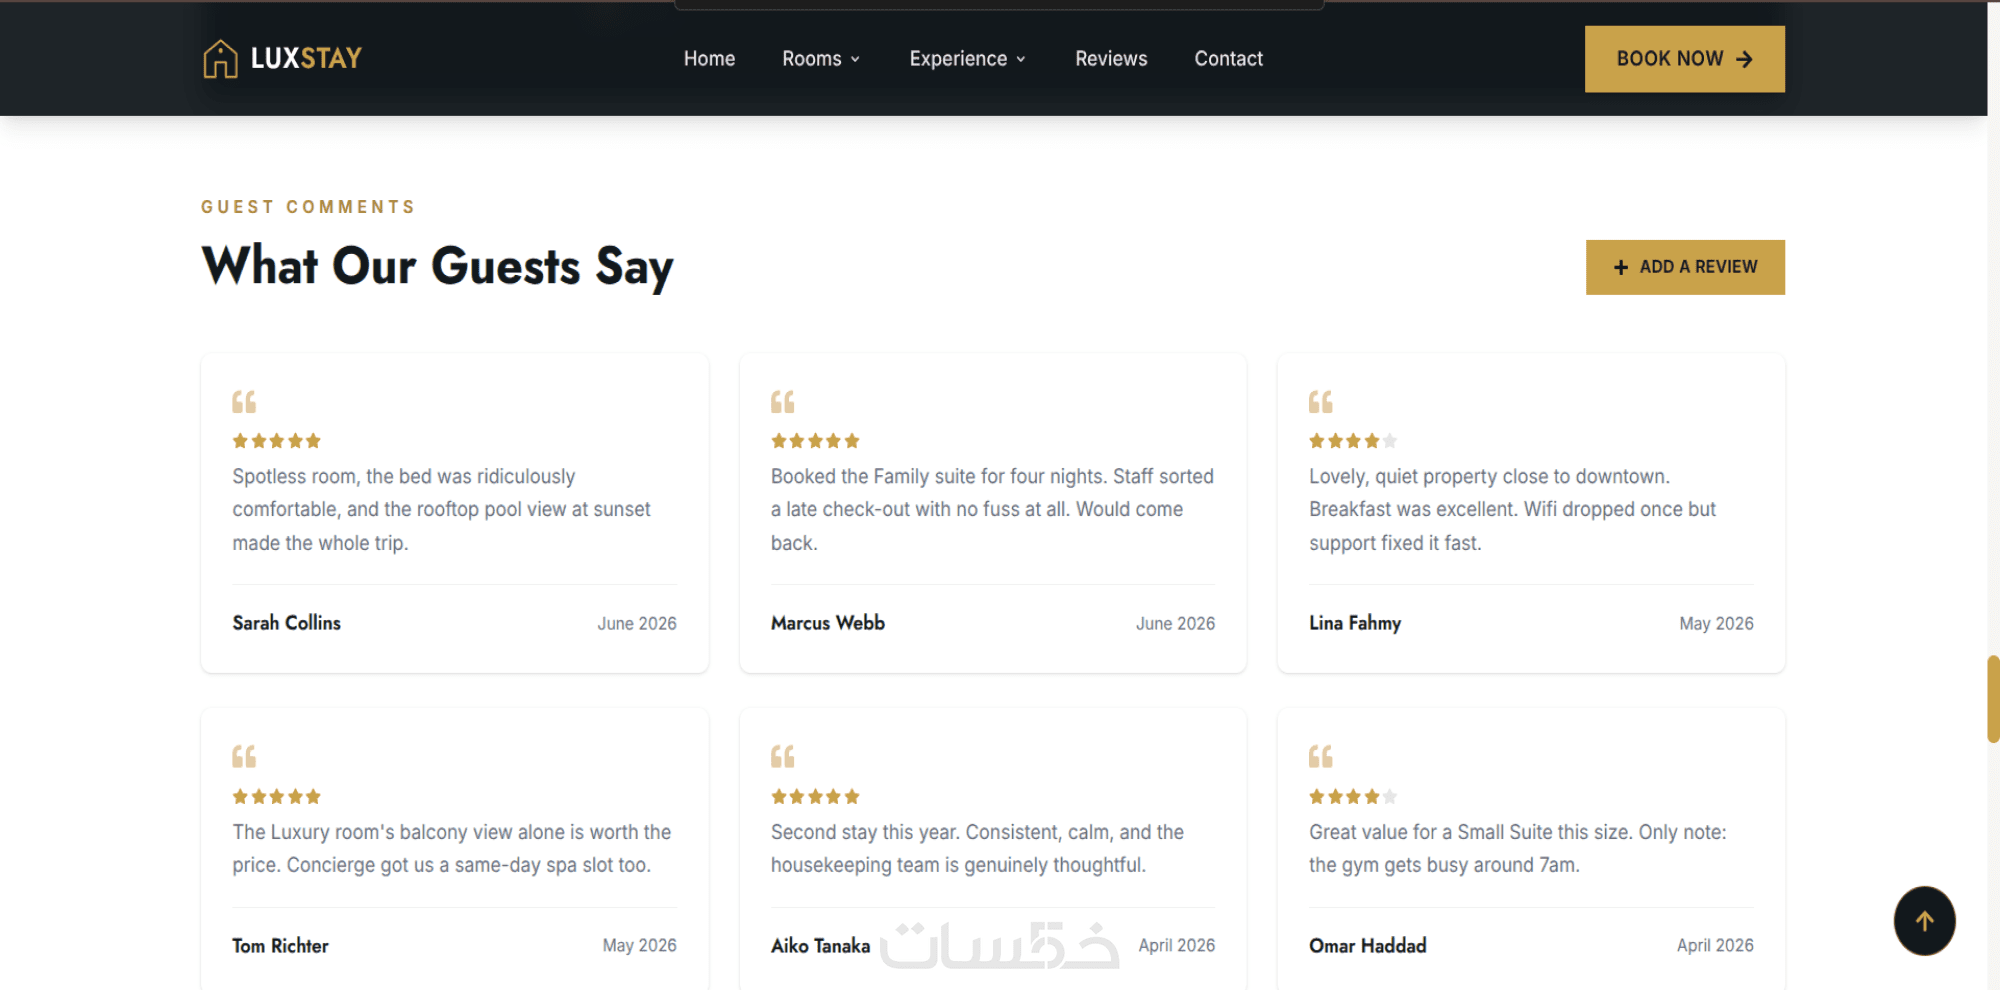Click the quote icon on Sarah Collins's review
Image resolution: width=2000 pixels, height=990 pixels.
coord(244,402)
